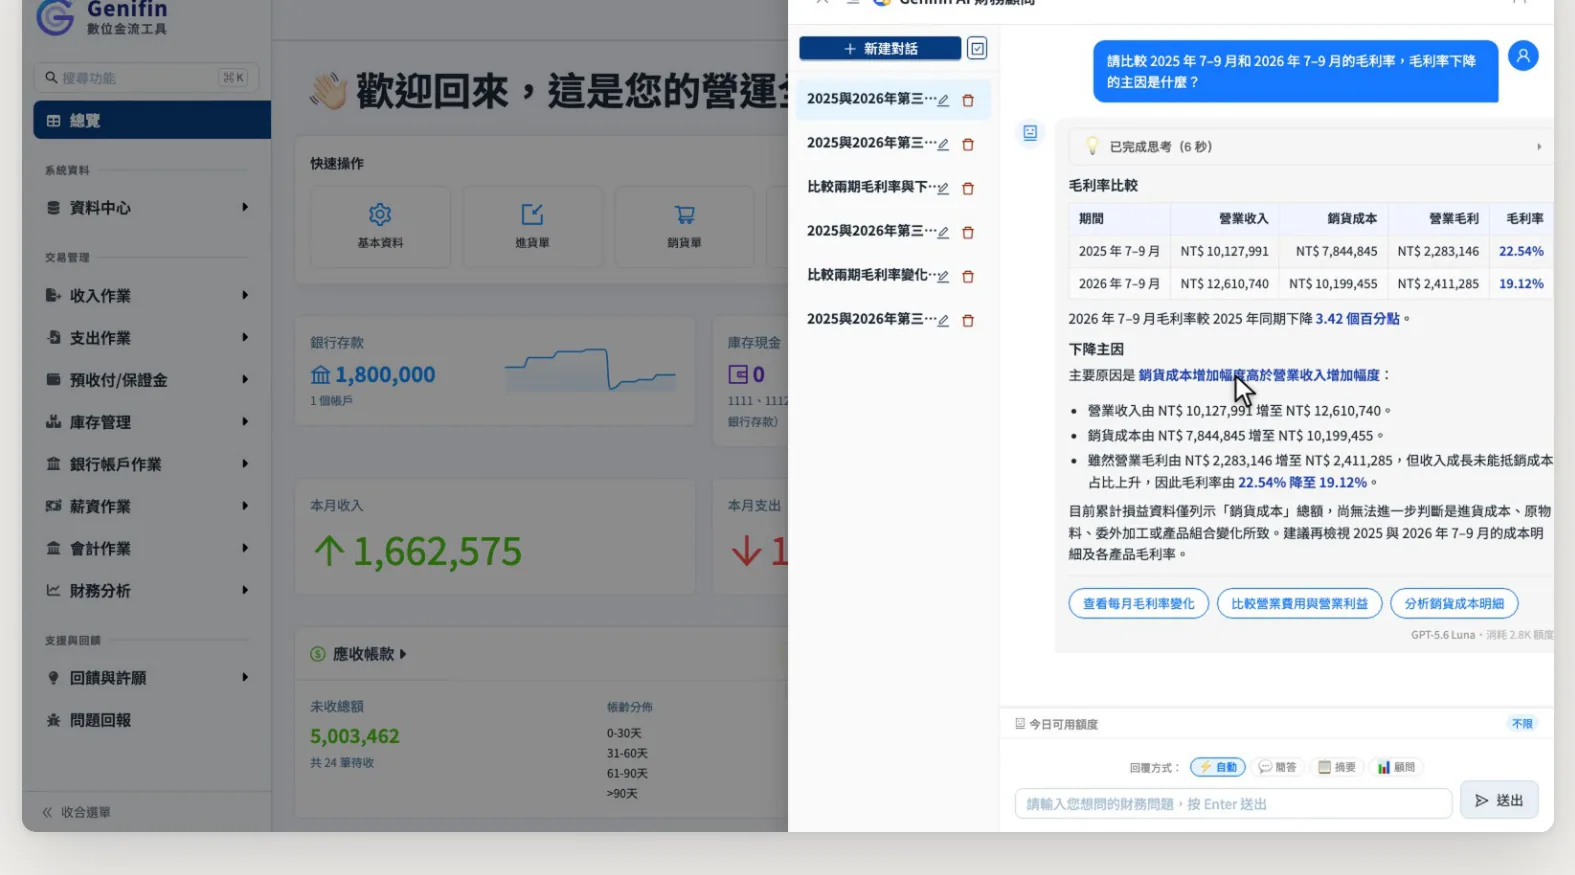Open the 銷貨單 cart quick action

(684, 214)
